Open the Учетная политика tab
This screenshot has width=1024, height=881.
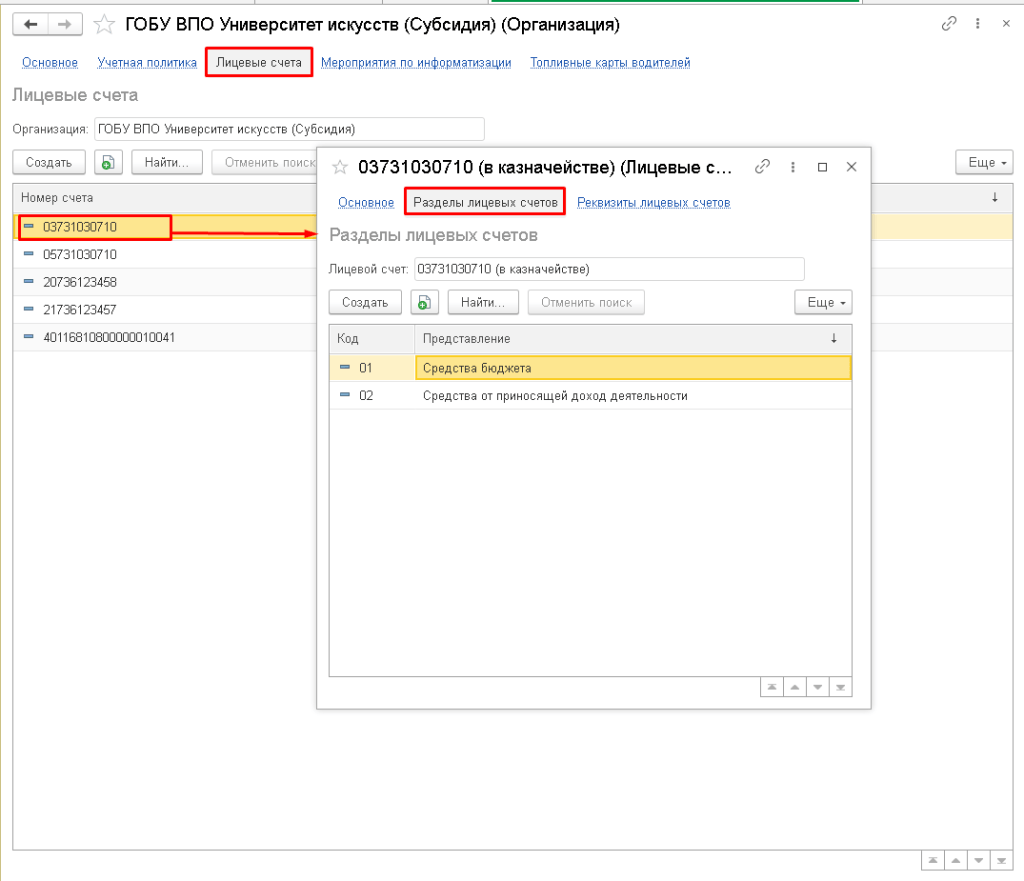147,62
